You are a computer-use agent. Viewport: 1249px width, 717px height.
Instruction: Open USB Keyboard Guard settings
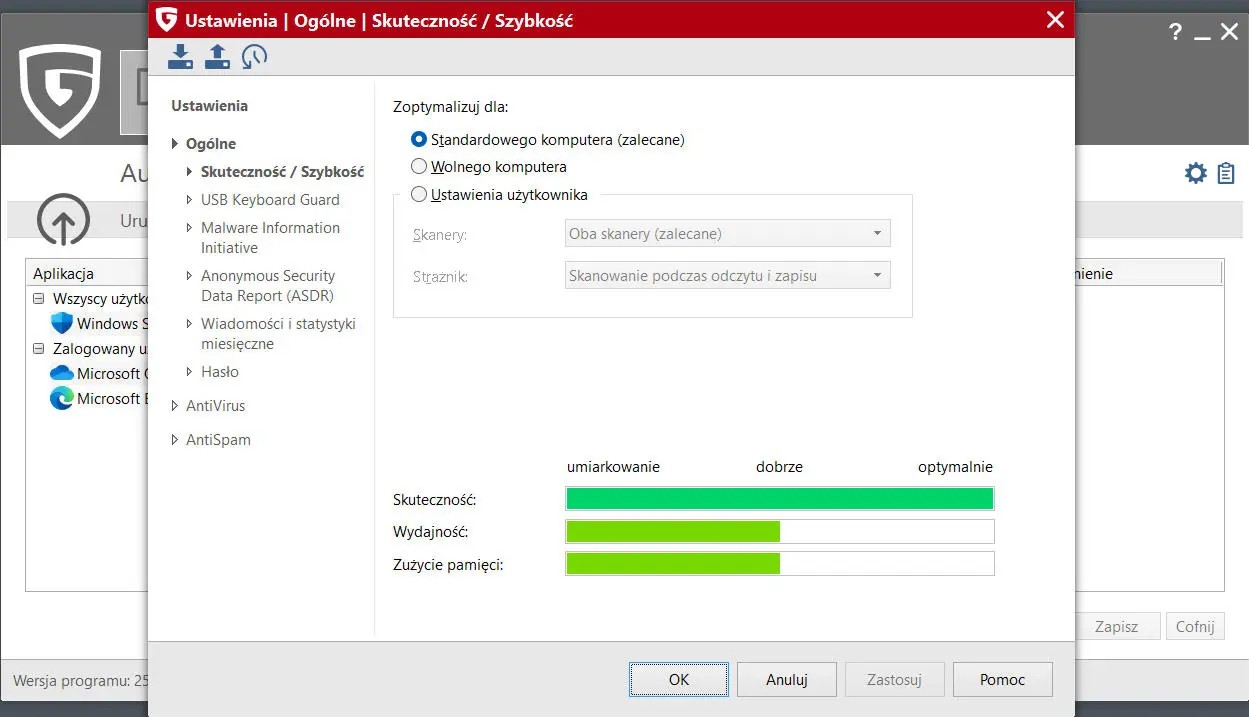click(x=270, y=200)
